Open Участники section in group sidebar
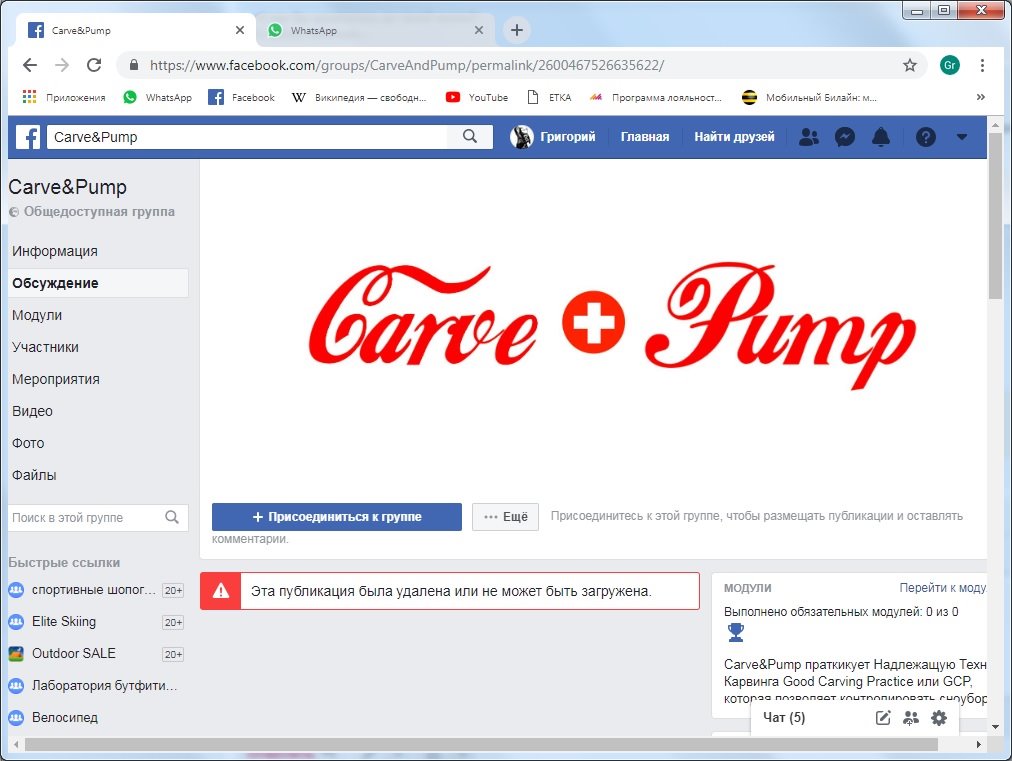Screen dimensions: 1012x761 tap(45, 347)
